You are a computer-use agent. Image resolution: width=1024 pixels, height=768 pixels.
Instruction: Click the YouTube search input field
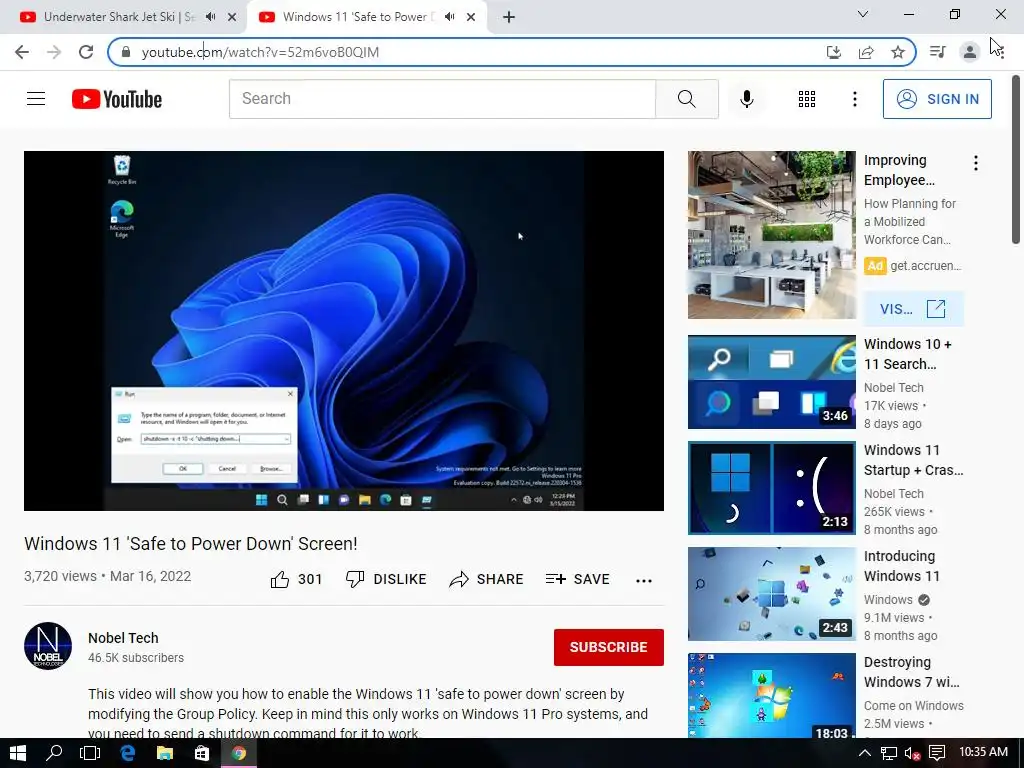coord(442,99)
